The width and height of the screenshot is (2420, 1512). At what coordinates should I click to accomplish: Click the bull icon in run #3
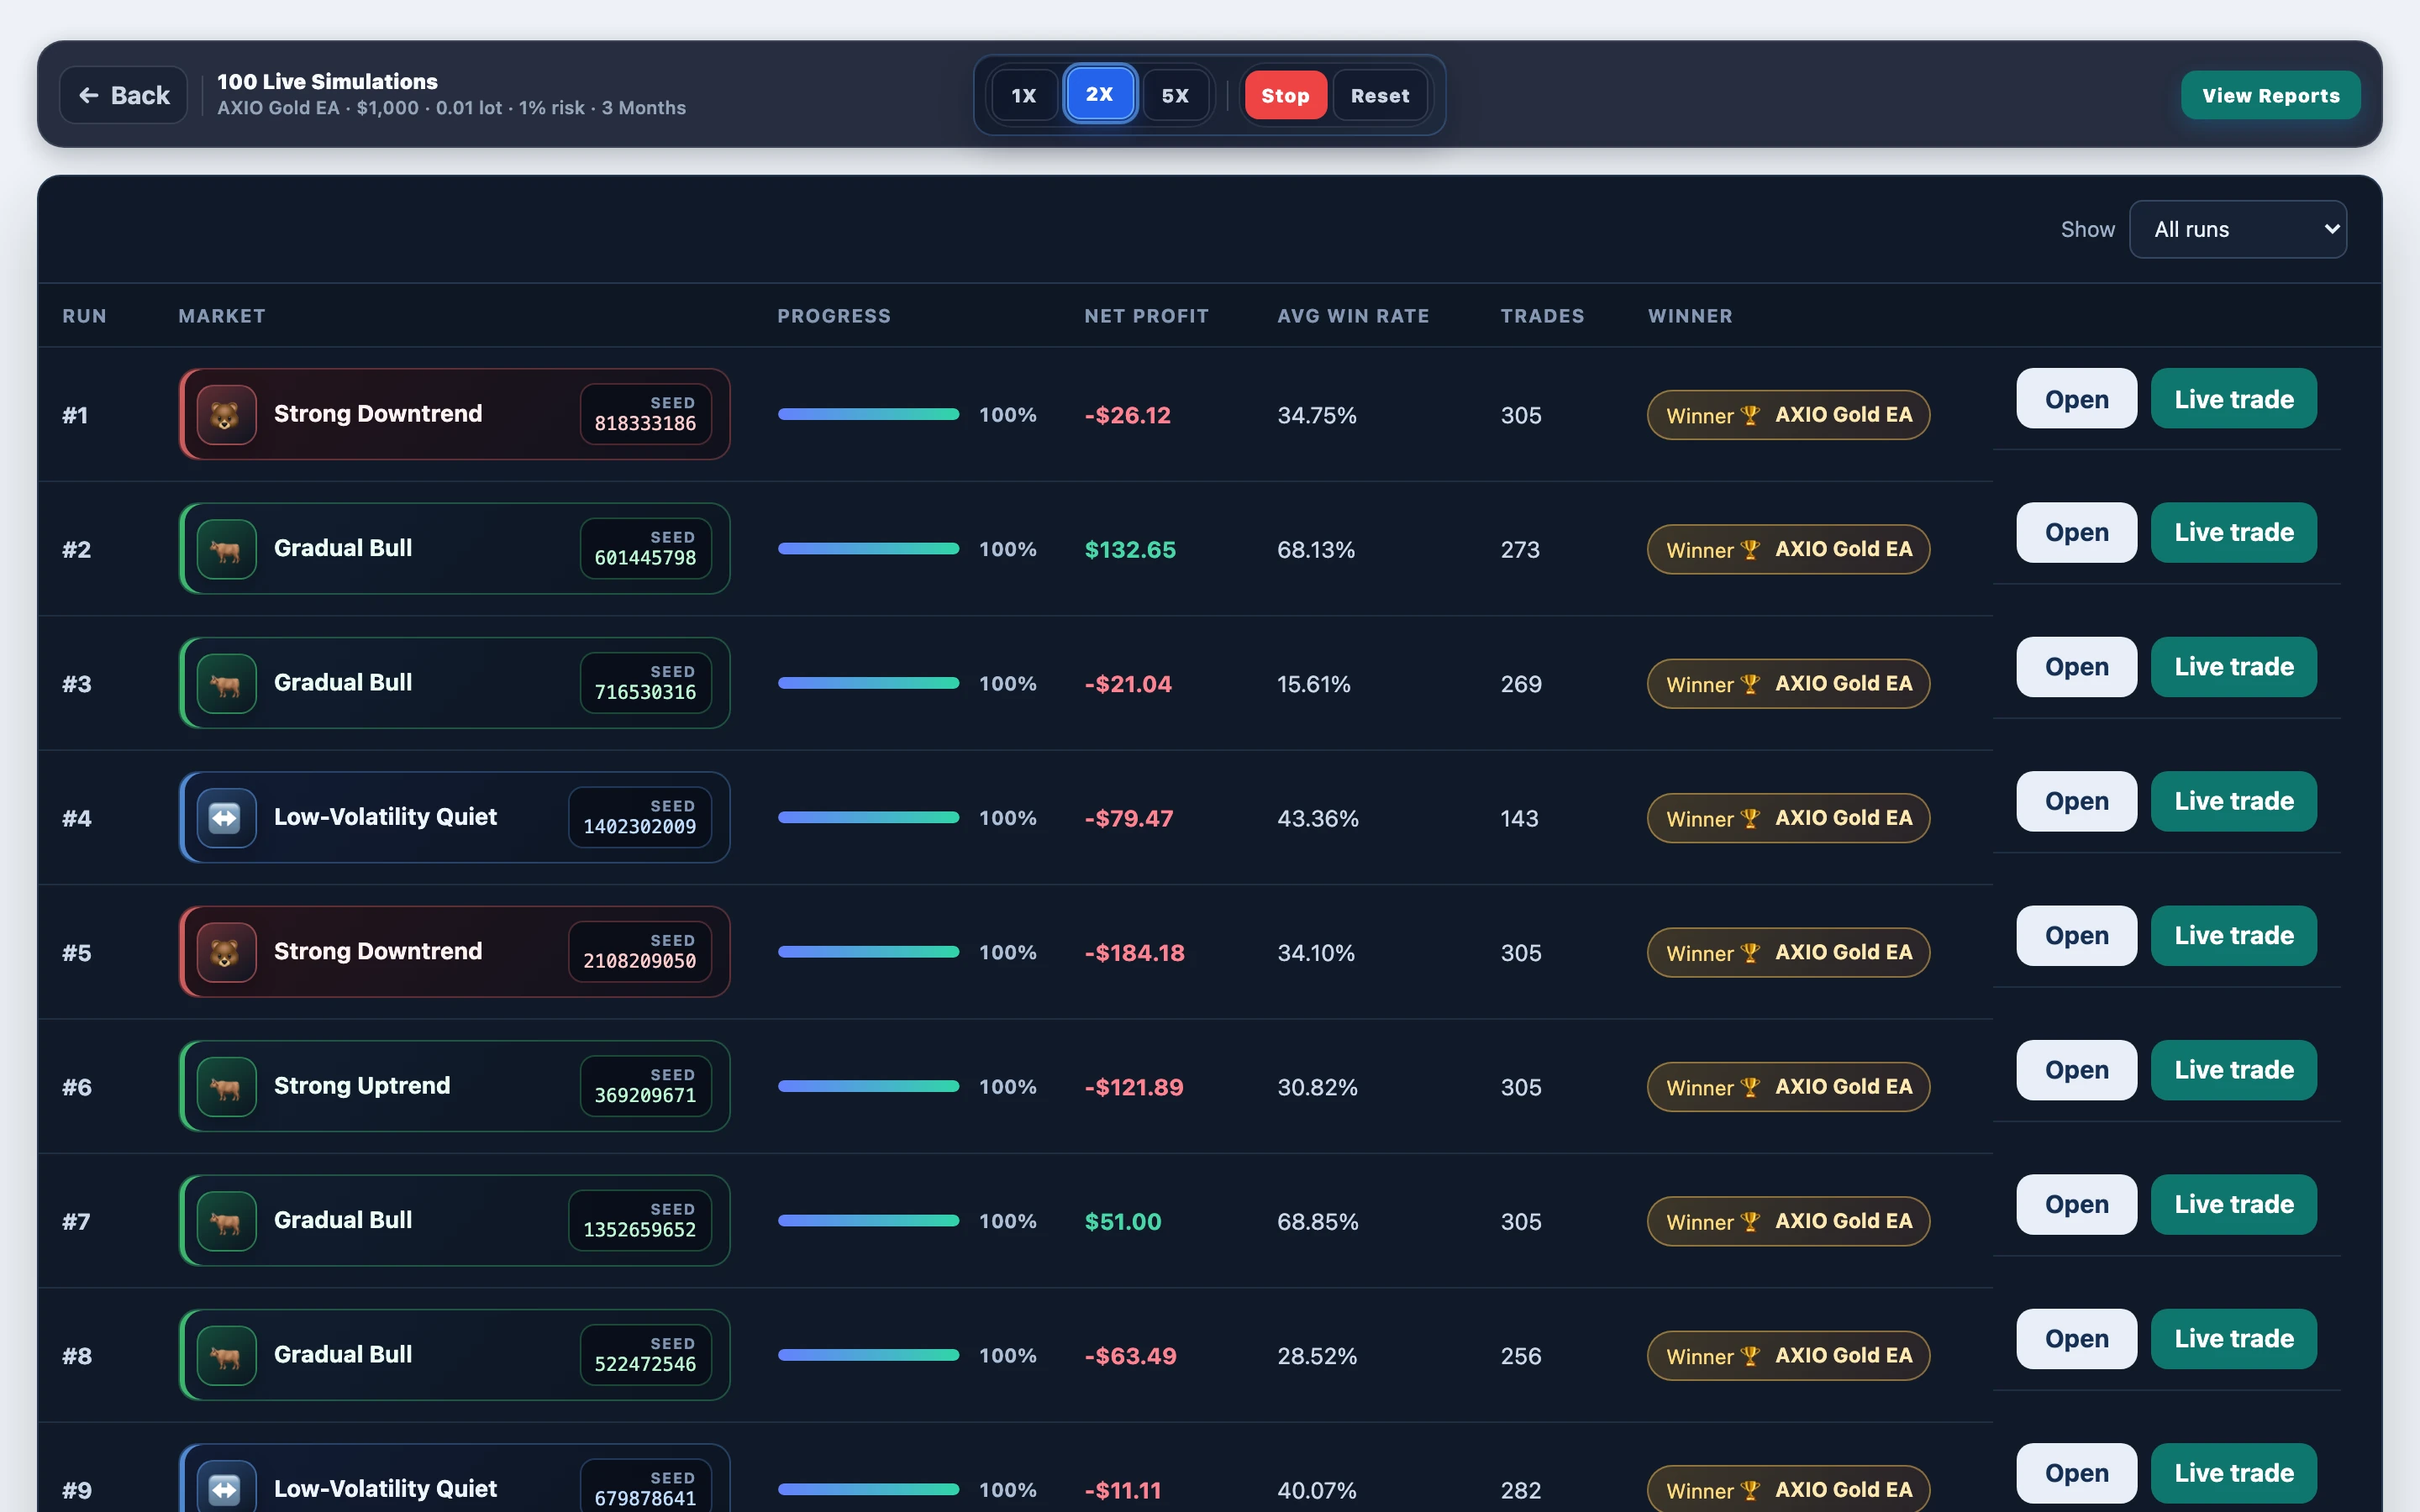[226, 683]
